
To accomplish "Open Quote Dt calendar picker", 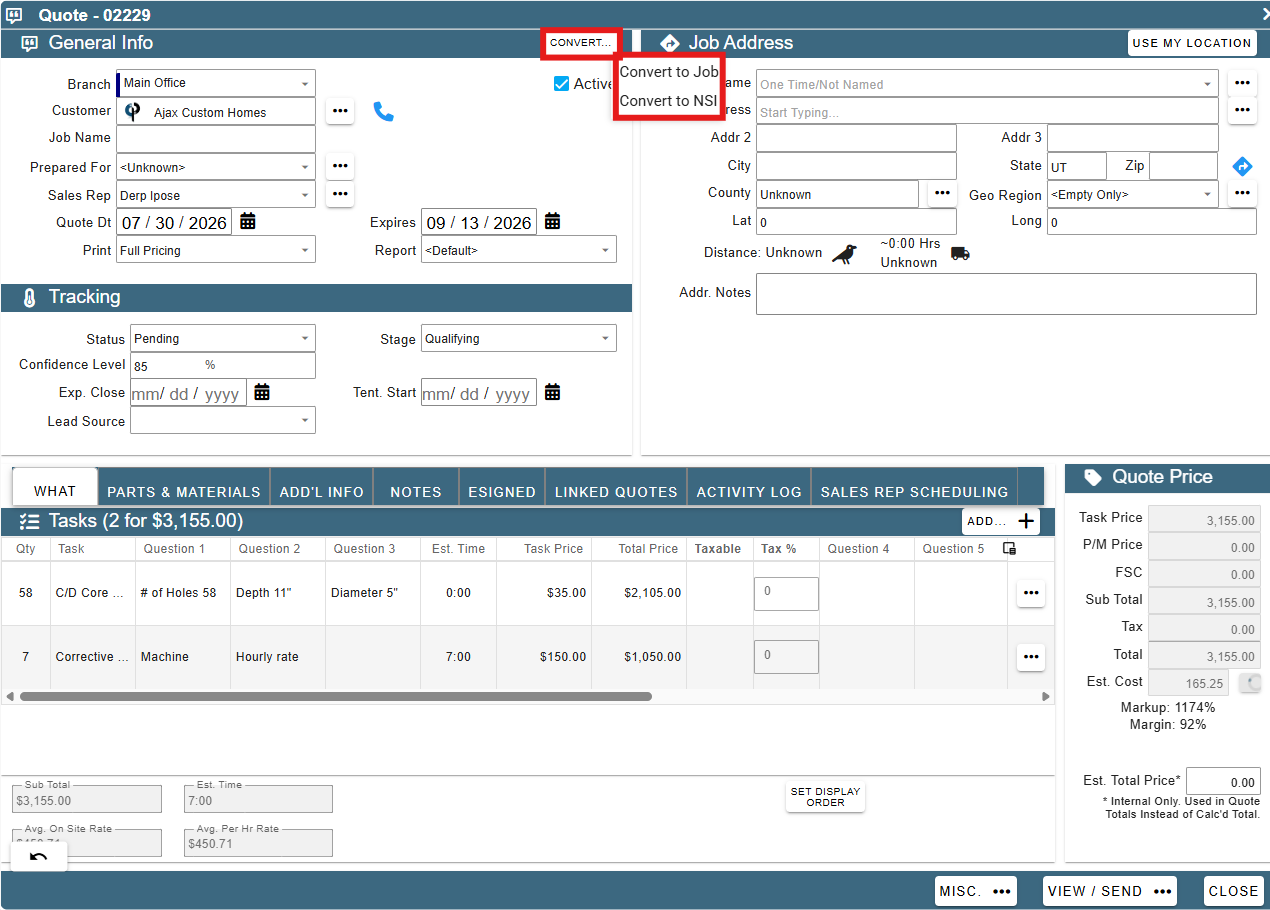I will [x=248, y=221].
